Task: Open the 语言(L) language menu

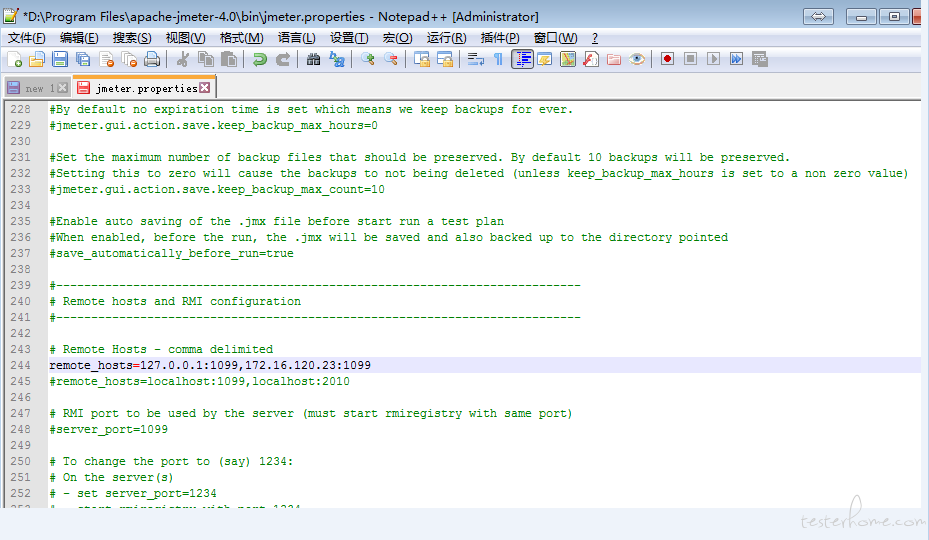Action: pyautogui.click(x=296, y=38)
